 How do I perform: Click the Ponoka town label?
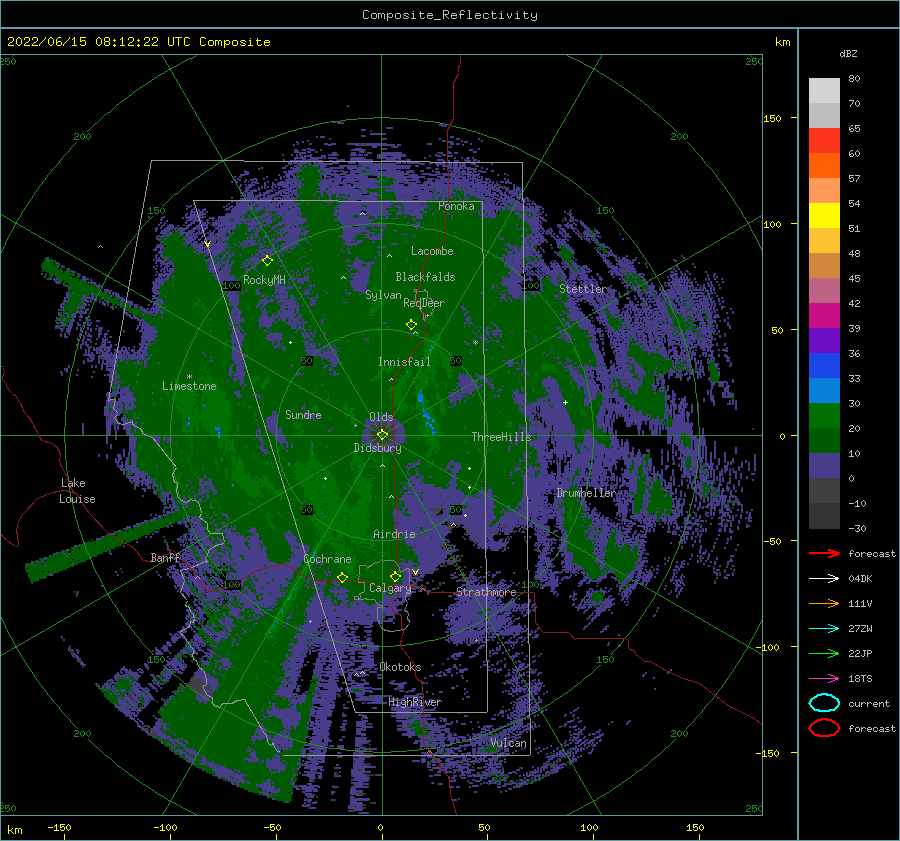[456, 206]
